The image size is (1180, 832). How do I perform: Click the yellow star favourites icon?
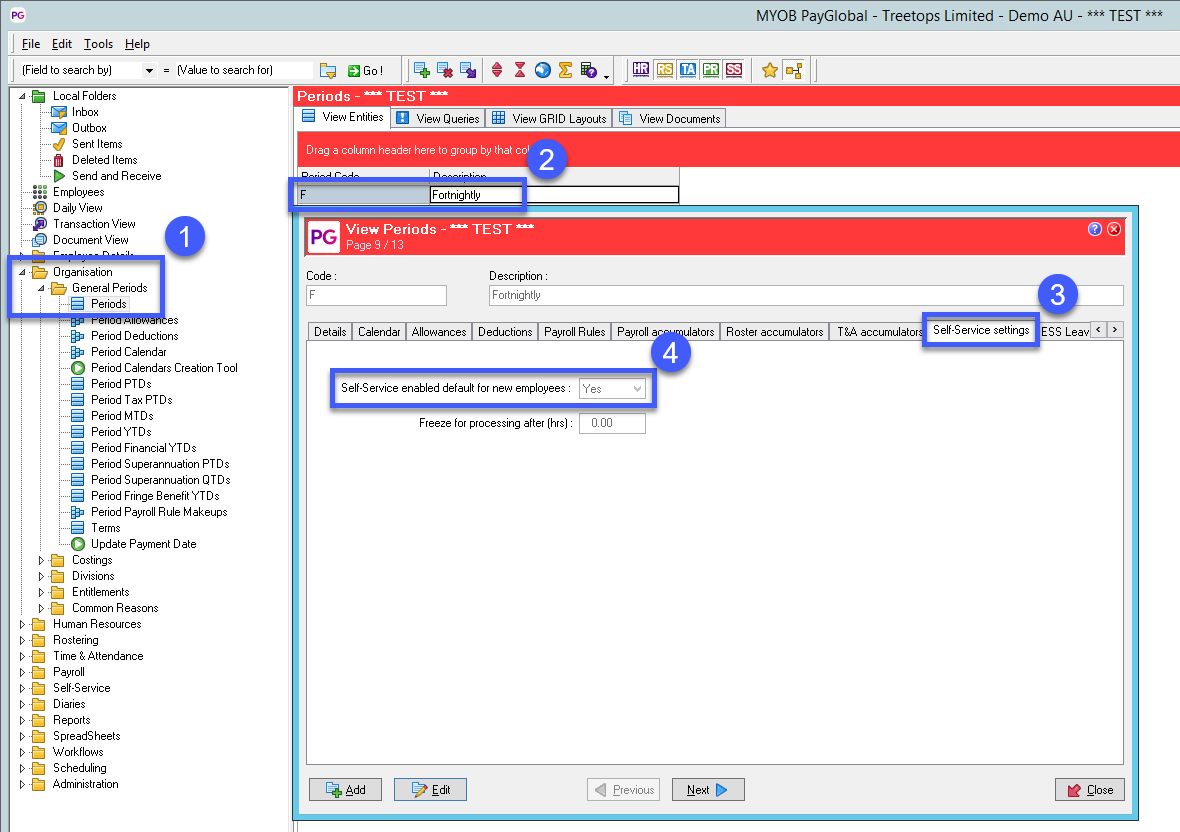[x=769, y=70]
